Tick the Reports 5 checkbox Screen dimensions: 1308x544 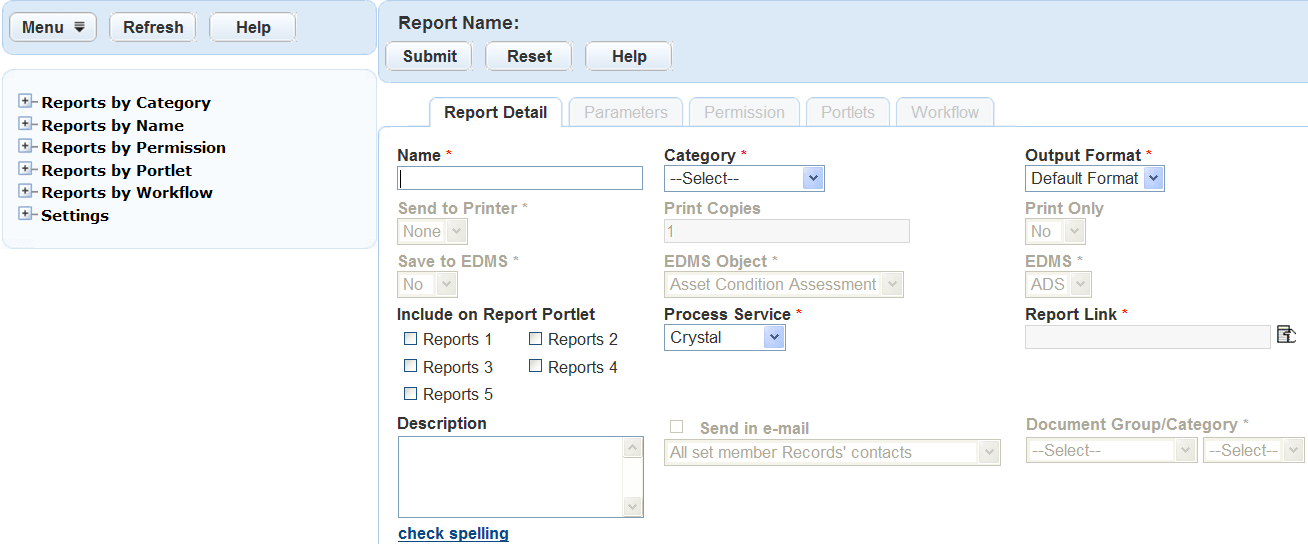[x=410, y=394]
